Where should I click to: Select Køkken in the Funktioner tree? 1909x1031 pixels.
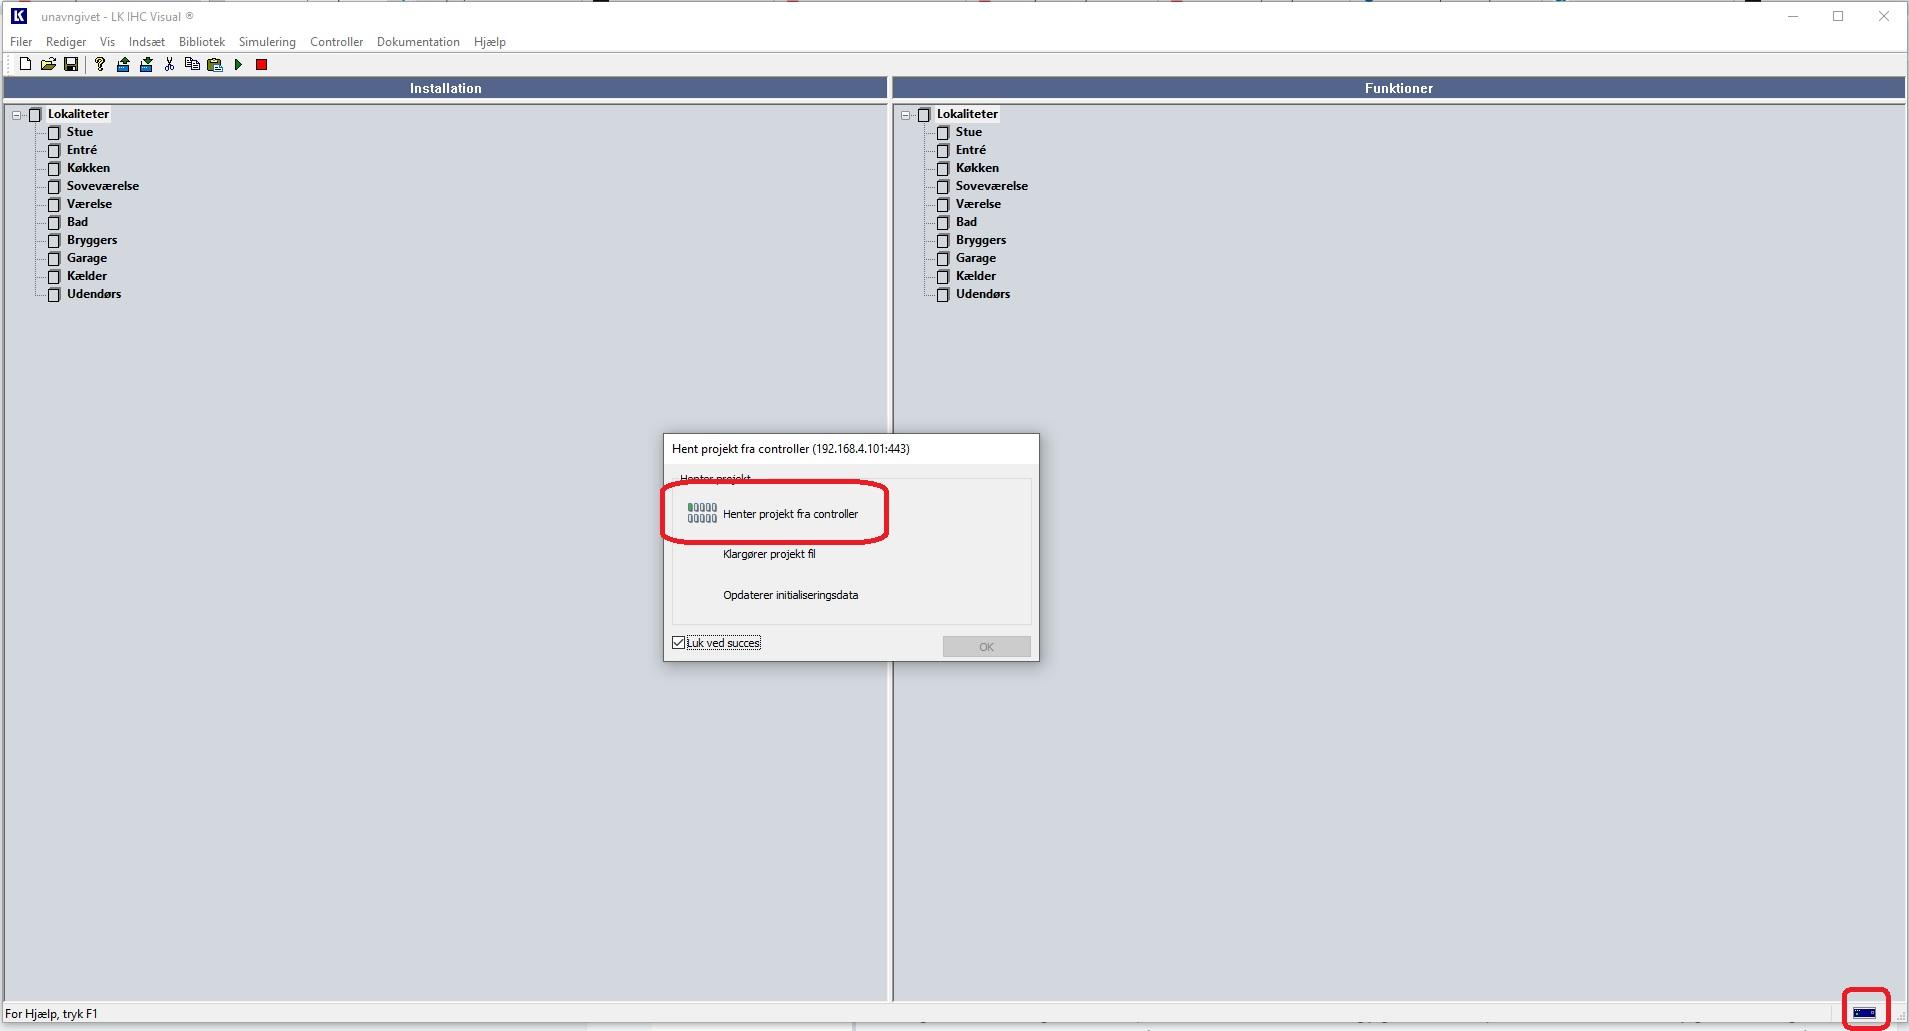pos(977,168)
